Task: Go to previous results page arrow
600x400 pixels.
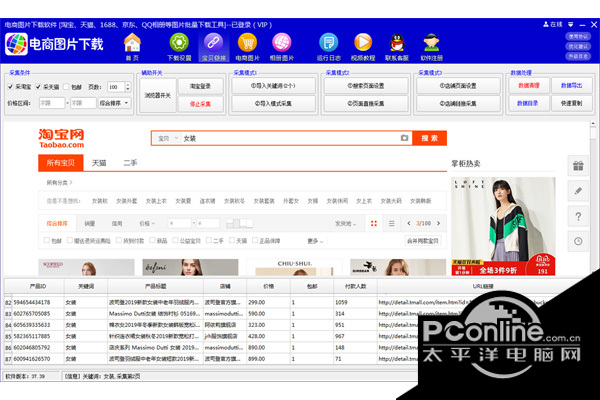Action: tap(409, 223)
